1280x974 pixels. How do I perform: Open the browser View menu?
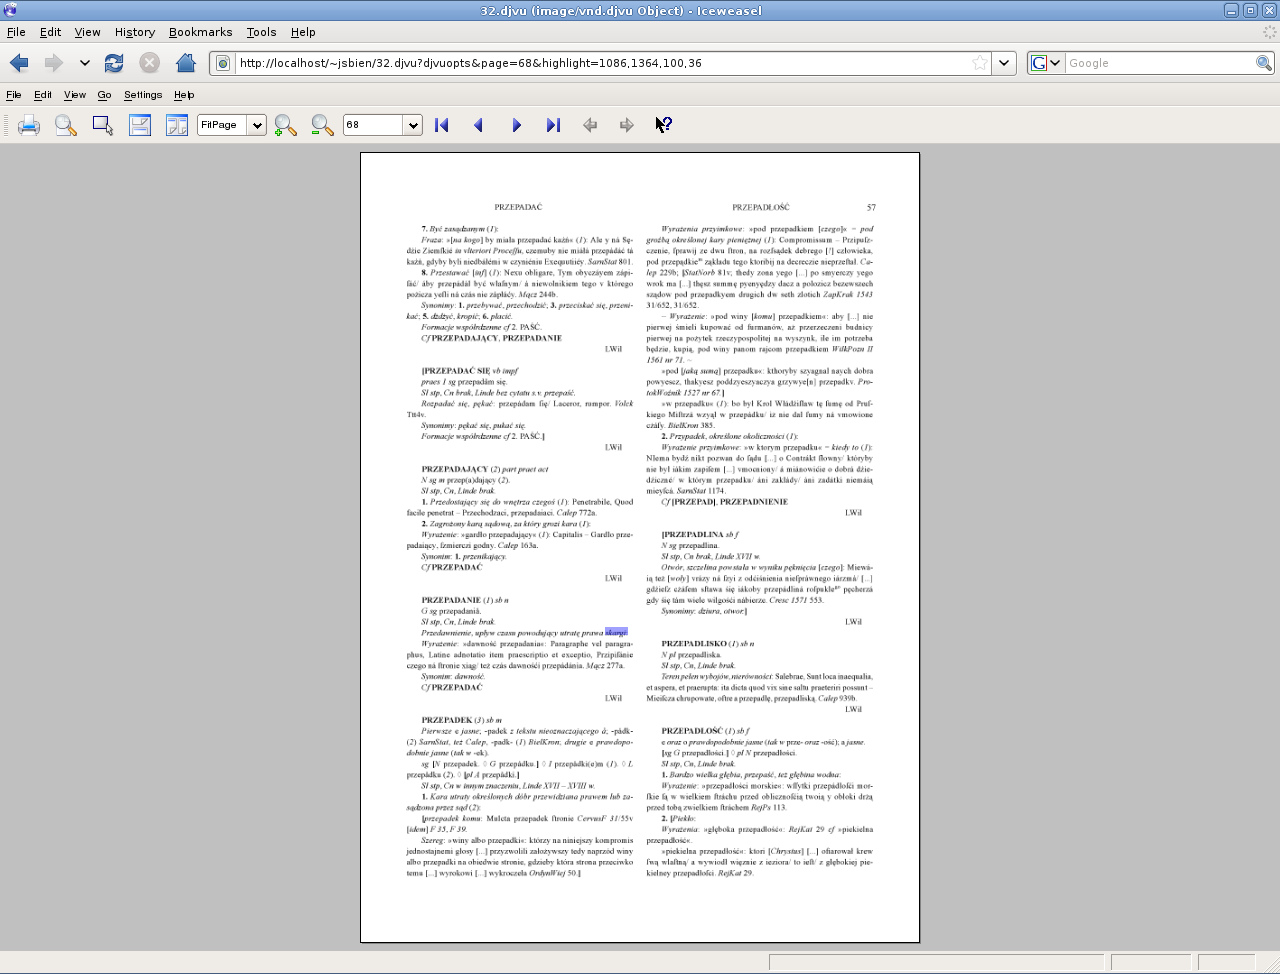coord(88,32)
